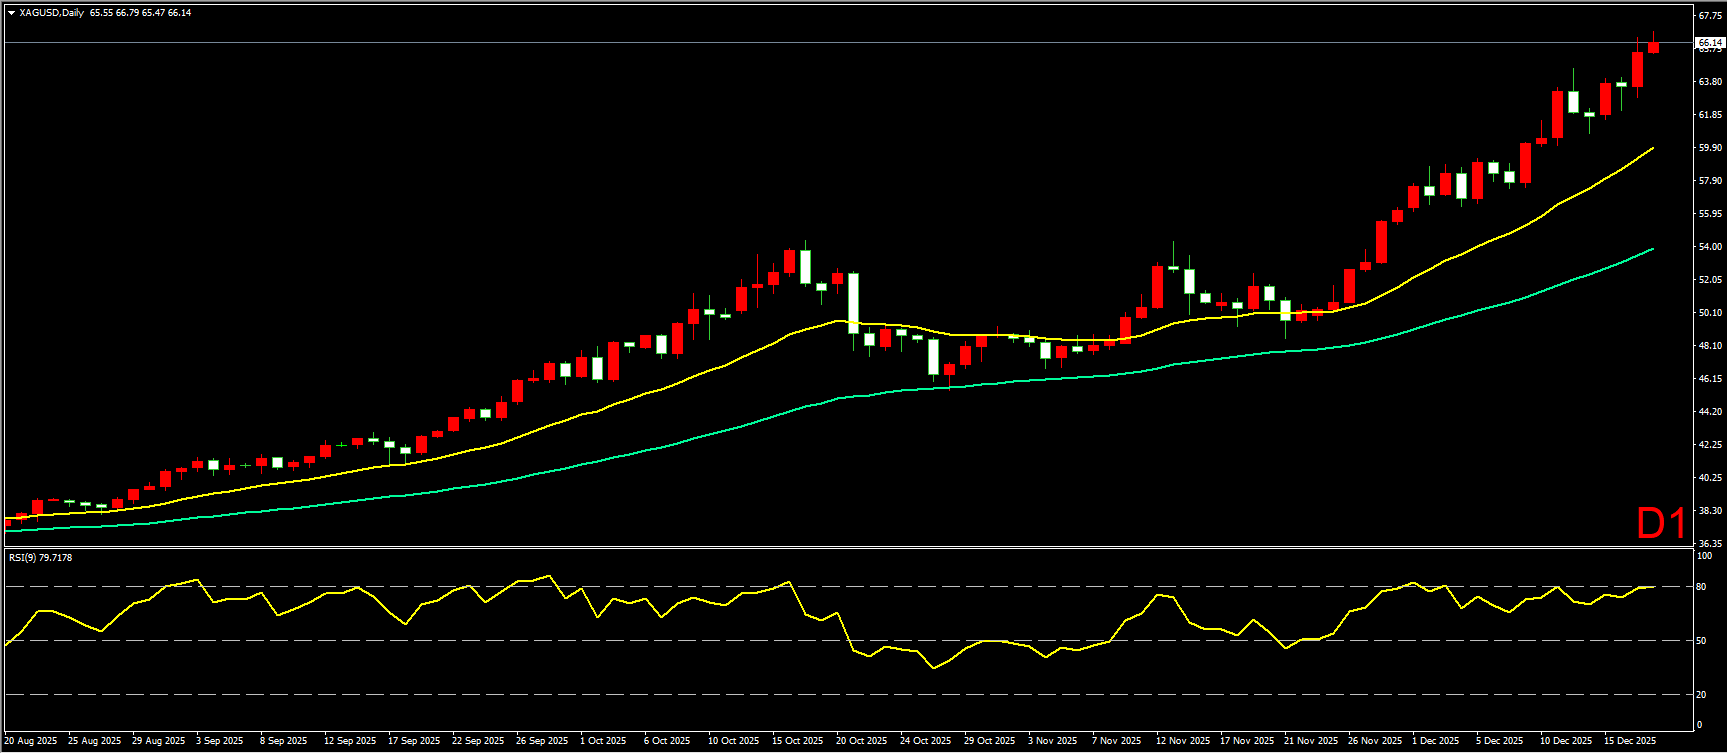Click the 67.75 price scale label
1727x754 pixels.
point(1709,16)
